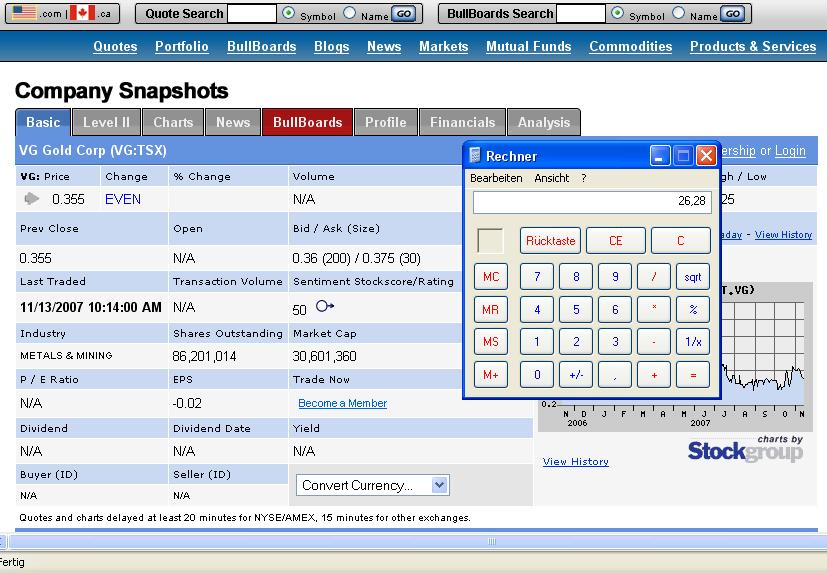The width and height of the screenshot is (827, 573).
Task: Click the plus button in calculator
Action: pyautogui.click(x=654, y=375)
